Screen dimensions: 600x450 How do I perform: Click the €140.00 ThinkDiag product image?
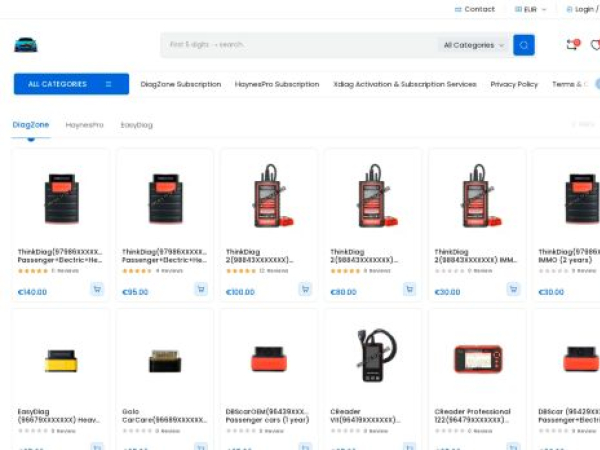click(x=62, y=198)
